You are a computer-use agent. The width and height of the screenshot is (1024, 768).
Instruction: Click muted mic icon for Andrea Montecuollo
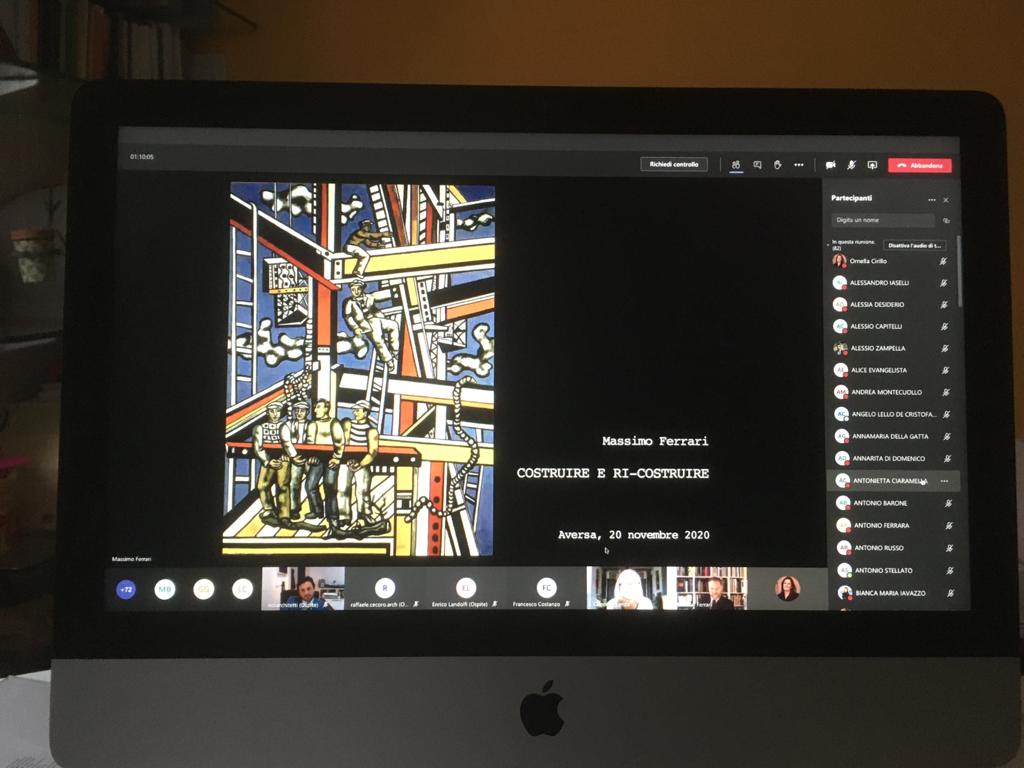(x=946, y=392)
